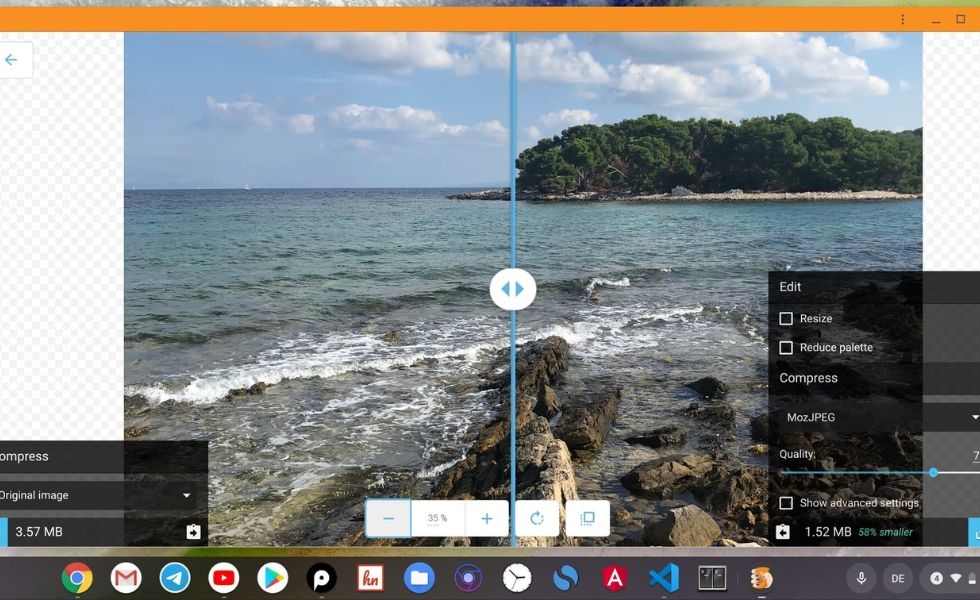This screenshot has width=980, height=600.
Task: Toggle the background view button
Action: click(x=588, y=518)
